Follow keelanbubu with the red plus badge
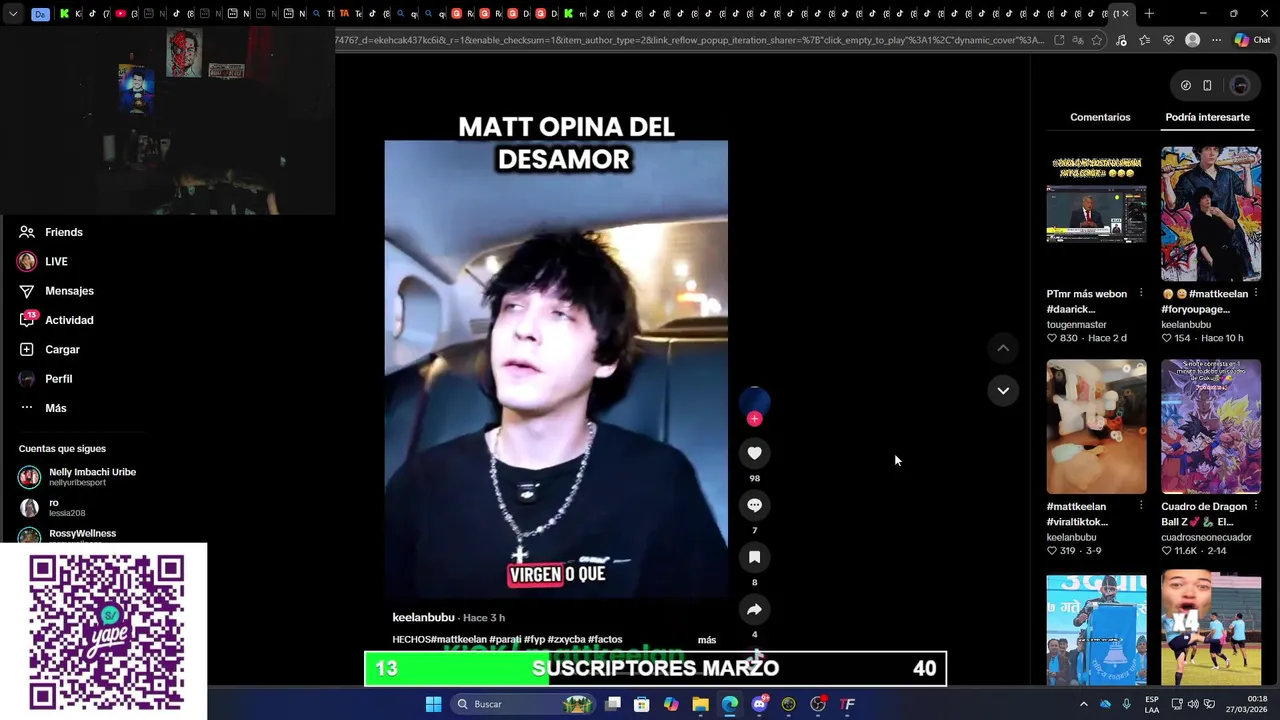This screenshot has height=720, width=1280. pyautogui.click(x=754, y=419)
